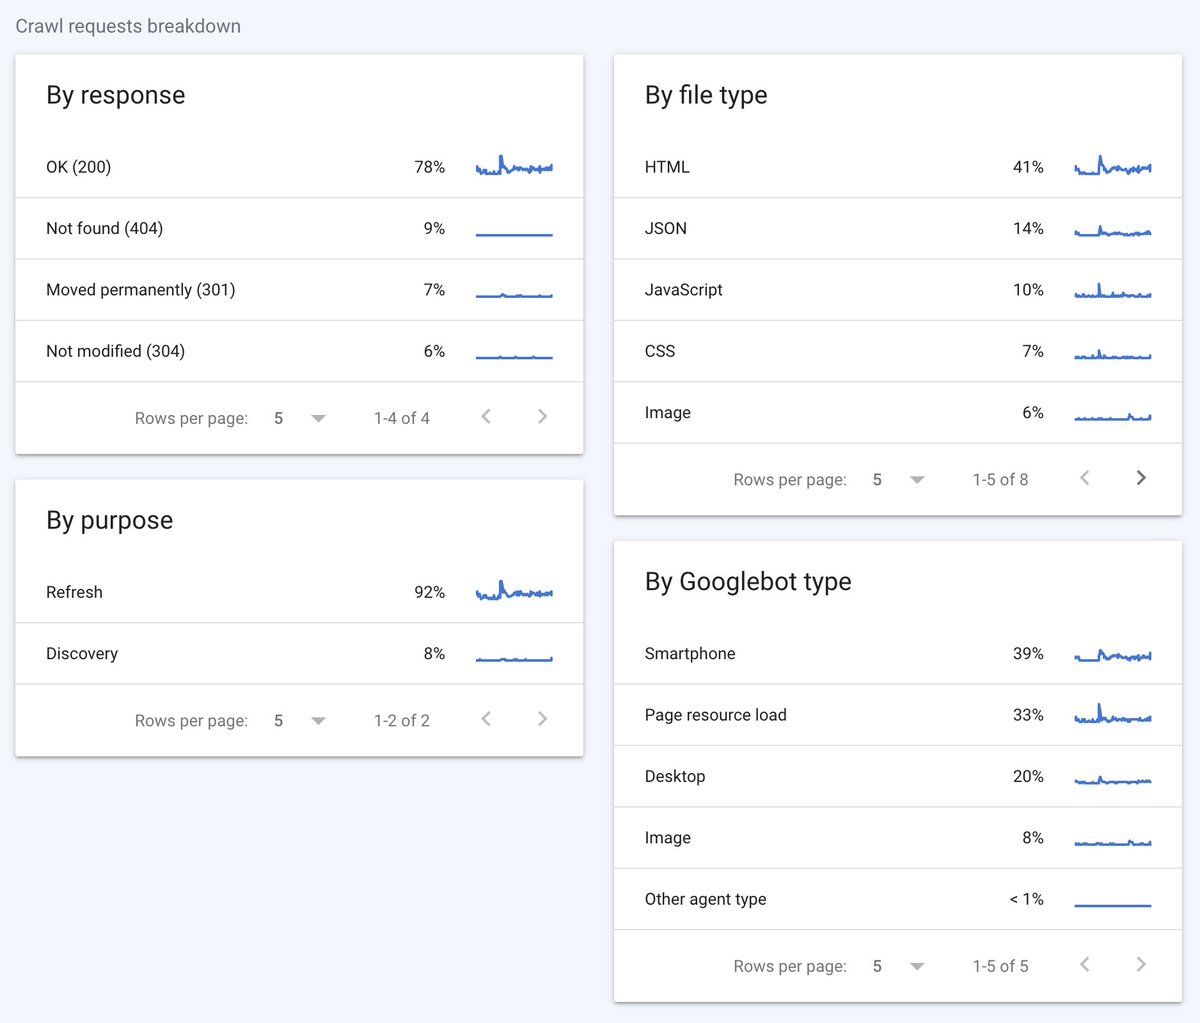This screenshot has height=1023, width=1200.
Task: Click previous page arrow in By purpose
Action: point(486,718)
